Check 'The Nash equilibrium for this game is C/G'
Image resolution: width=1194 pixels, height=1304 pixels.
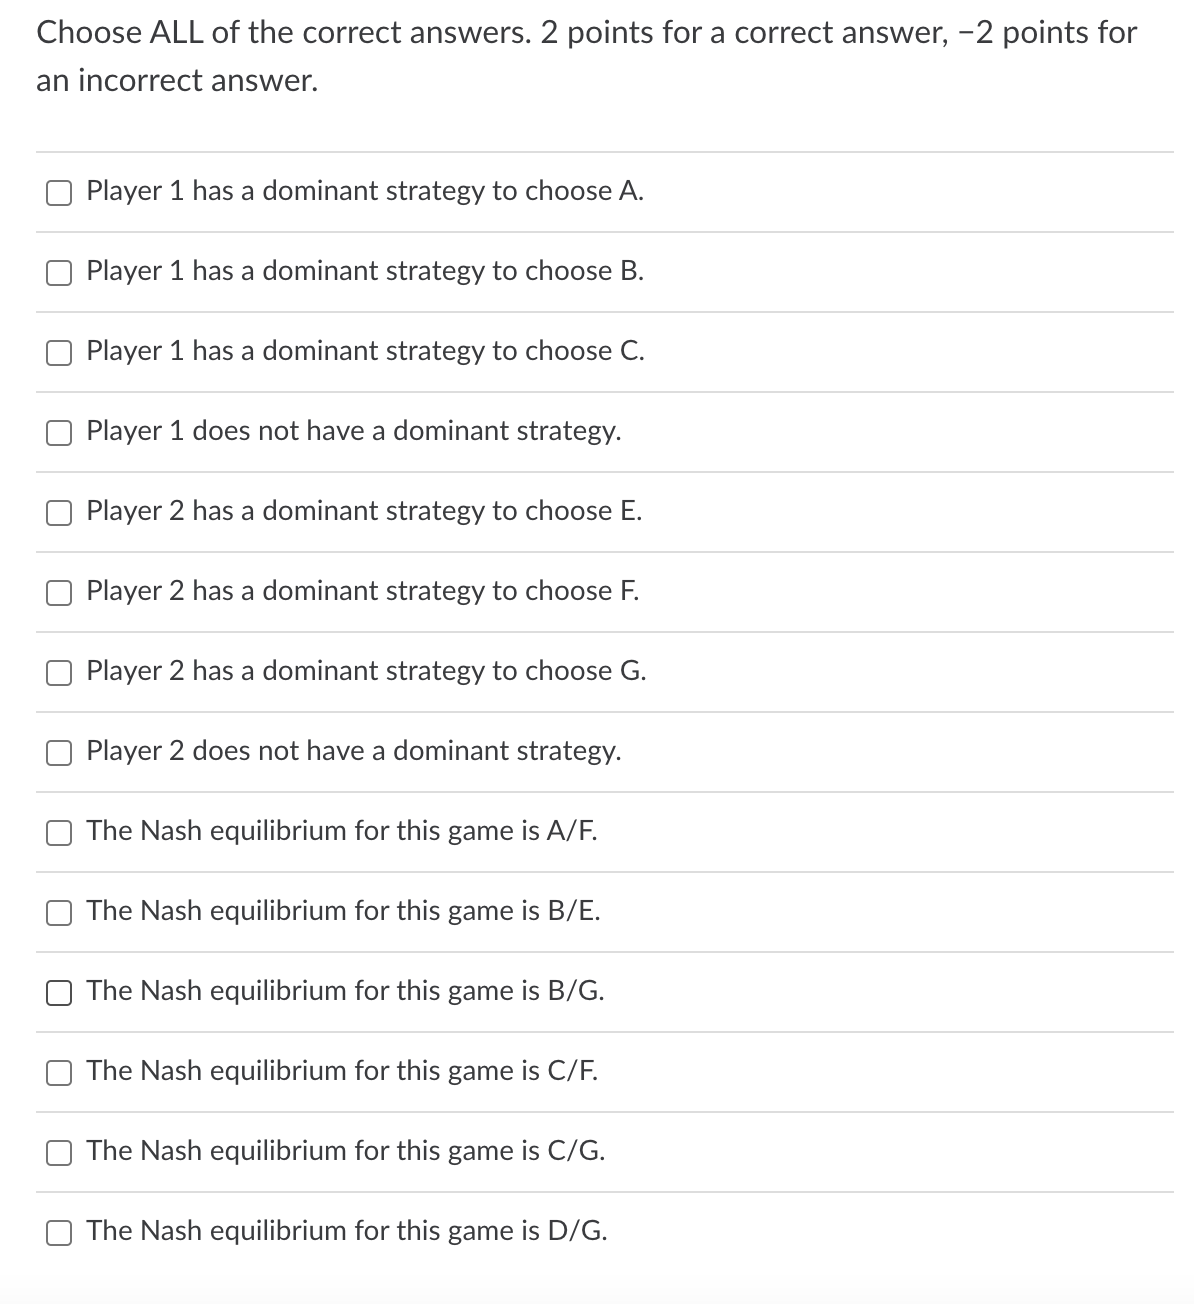[59, 1152]
